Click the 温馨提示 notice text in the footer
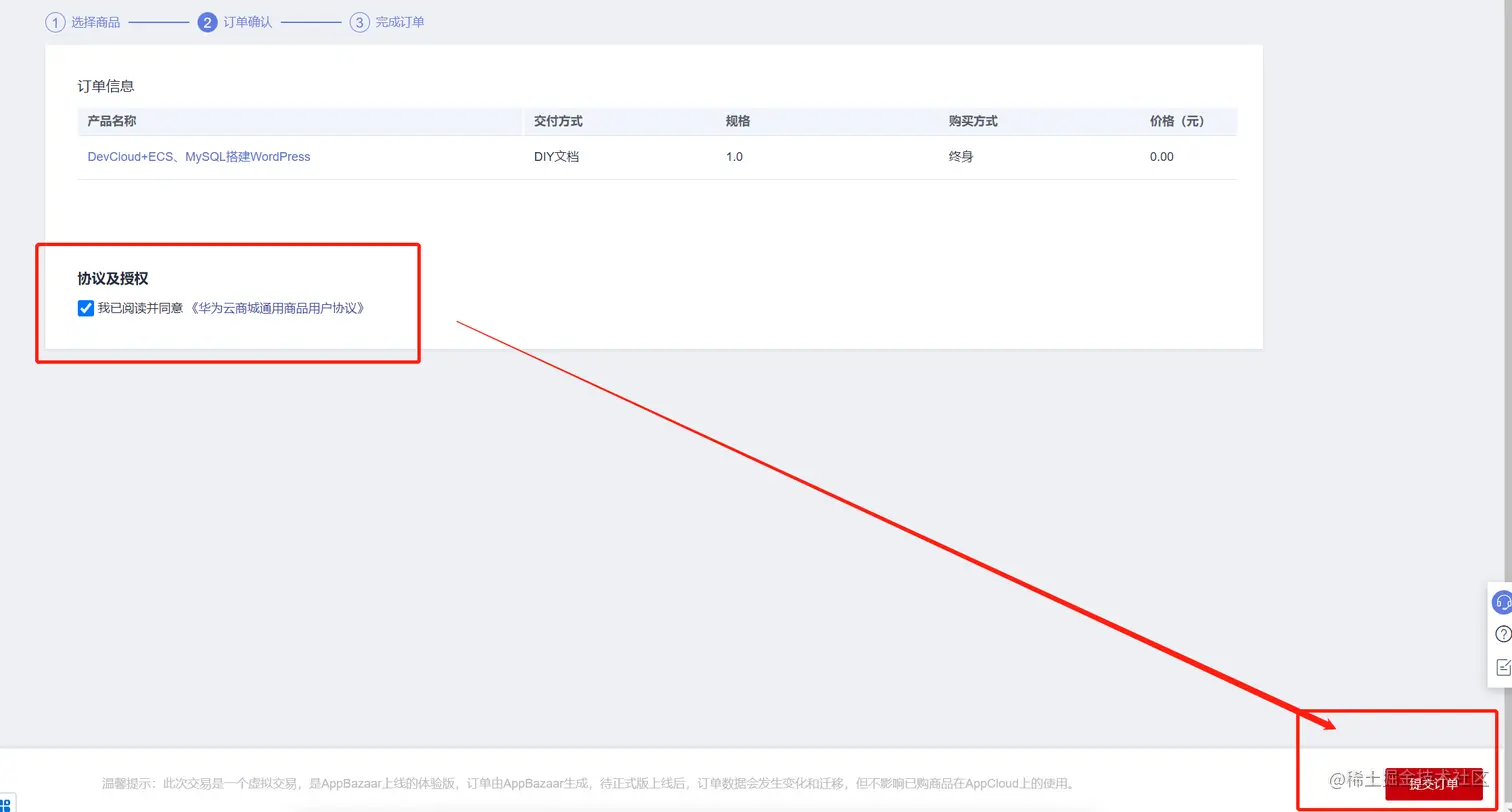The image size is (1512, 812). pyautogui.click(x=589, y=783)
